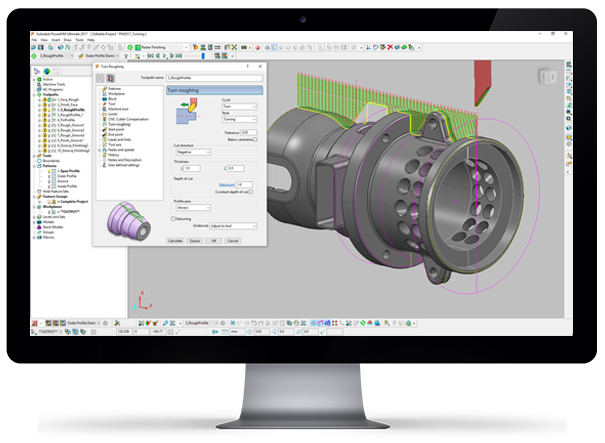605x443 pixels.
Task: Click the simulation play button
Action: [165, 56]
